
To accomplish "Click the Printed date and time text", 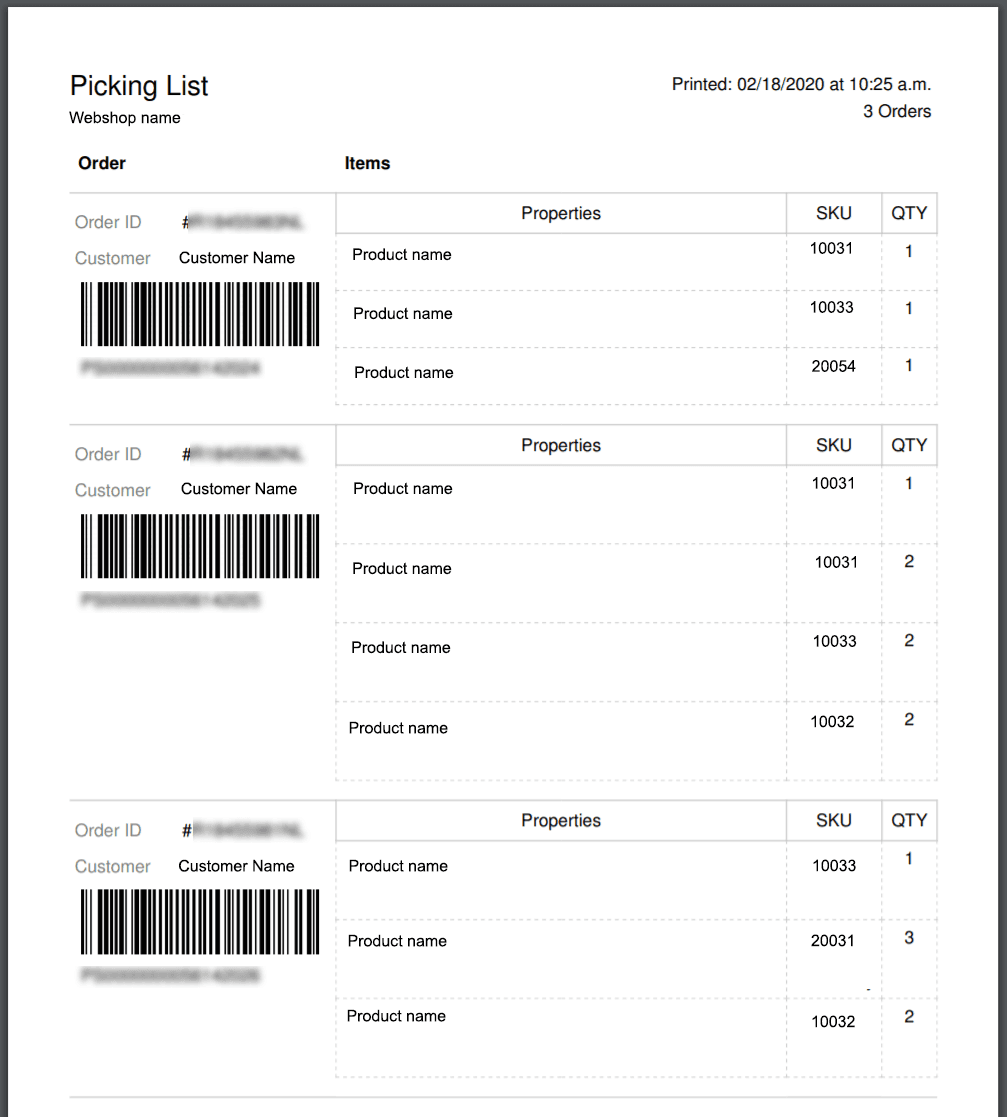I will 801,84.
